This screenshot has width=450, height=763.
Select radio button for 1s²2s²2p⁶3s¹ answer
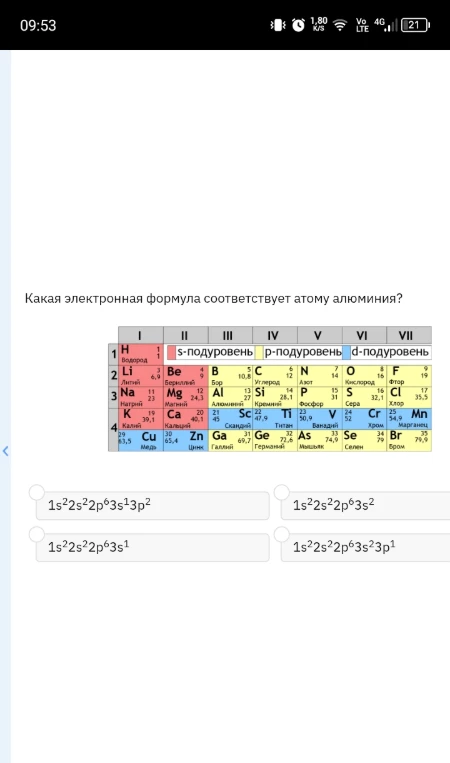point(36,534)
